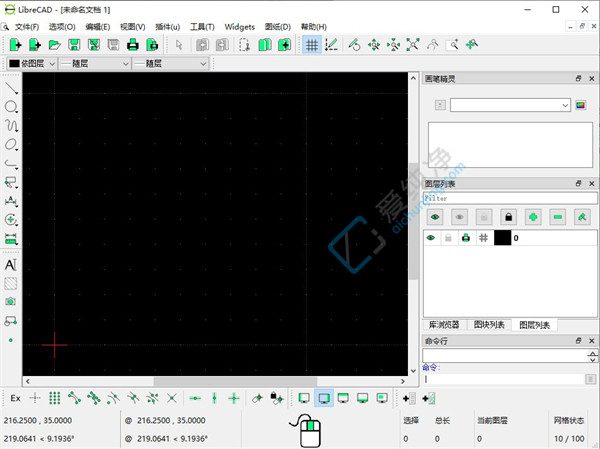This screenshot has height=449, width=600.
Task: Click the Window Zoom magnifier icon
Action: 453,45
